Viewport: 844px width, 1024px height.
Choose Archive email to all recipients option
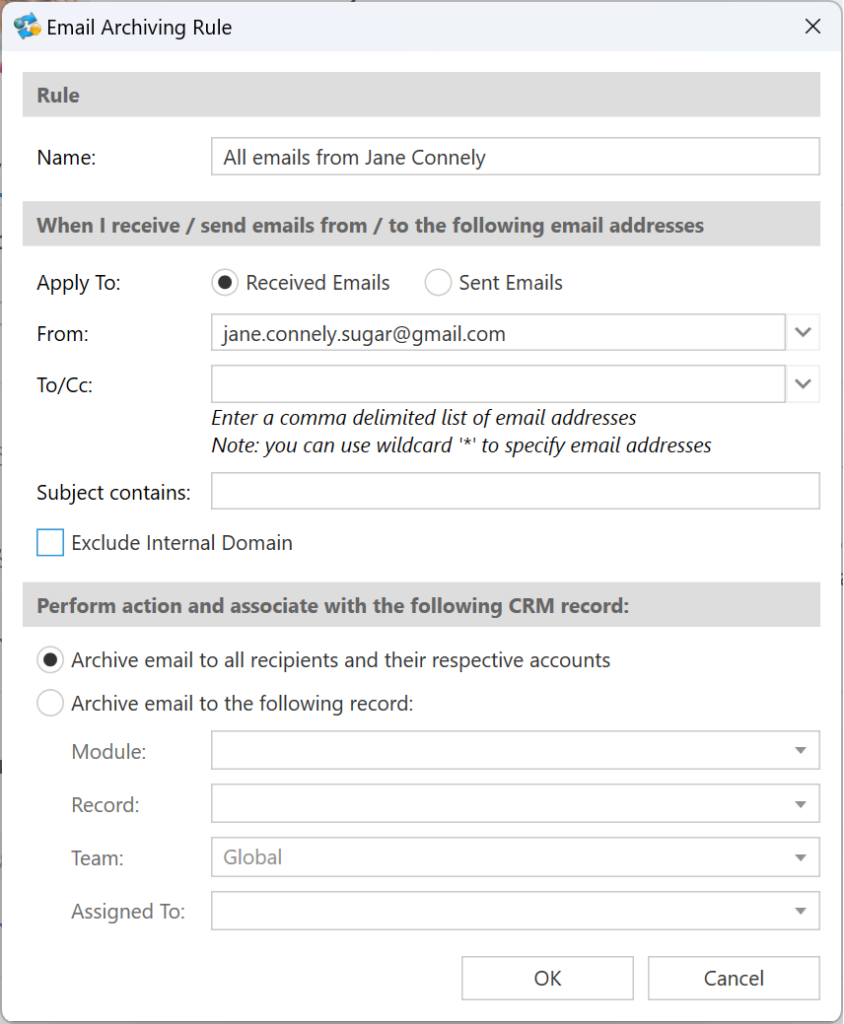(x=50, y=660)
